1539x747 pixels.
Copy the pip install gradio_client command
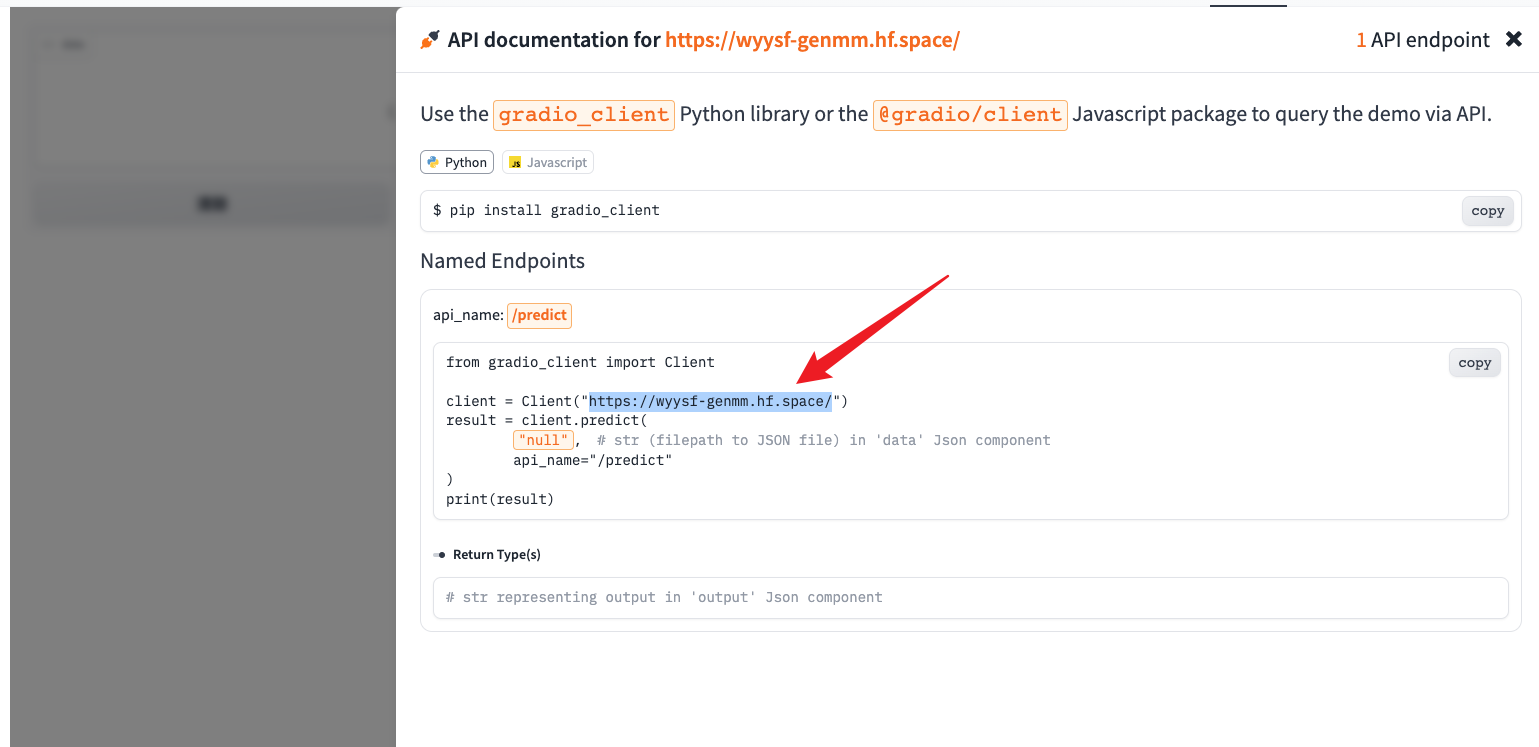pyautogui.click(x=1487, y=211)
